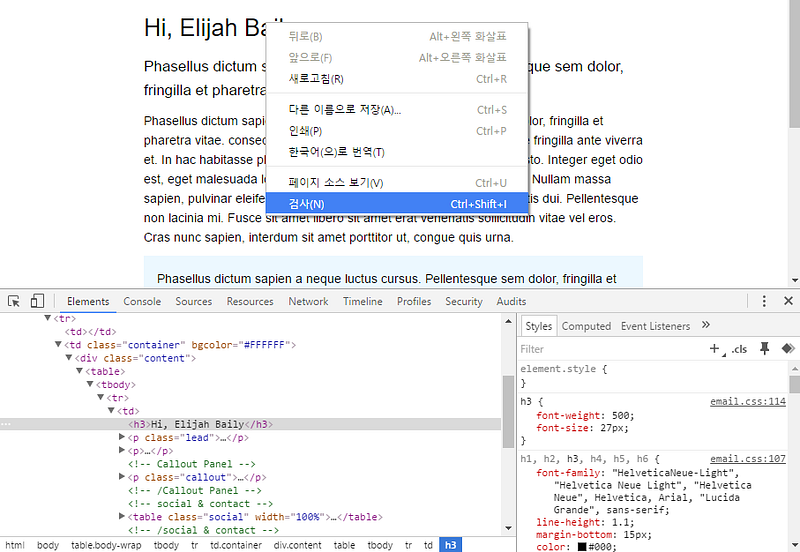800x552 pixels.
Task: Select the Styles pane tab
Action: tap(539, 326)
